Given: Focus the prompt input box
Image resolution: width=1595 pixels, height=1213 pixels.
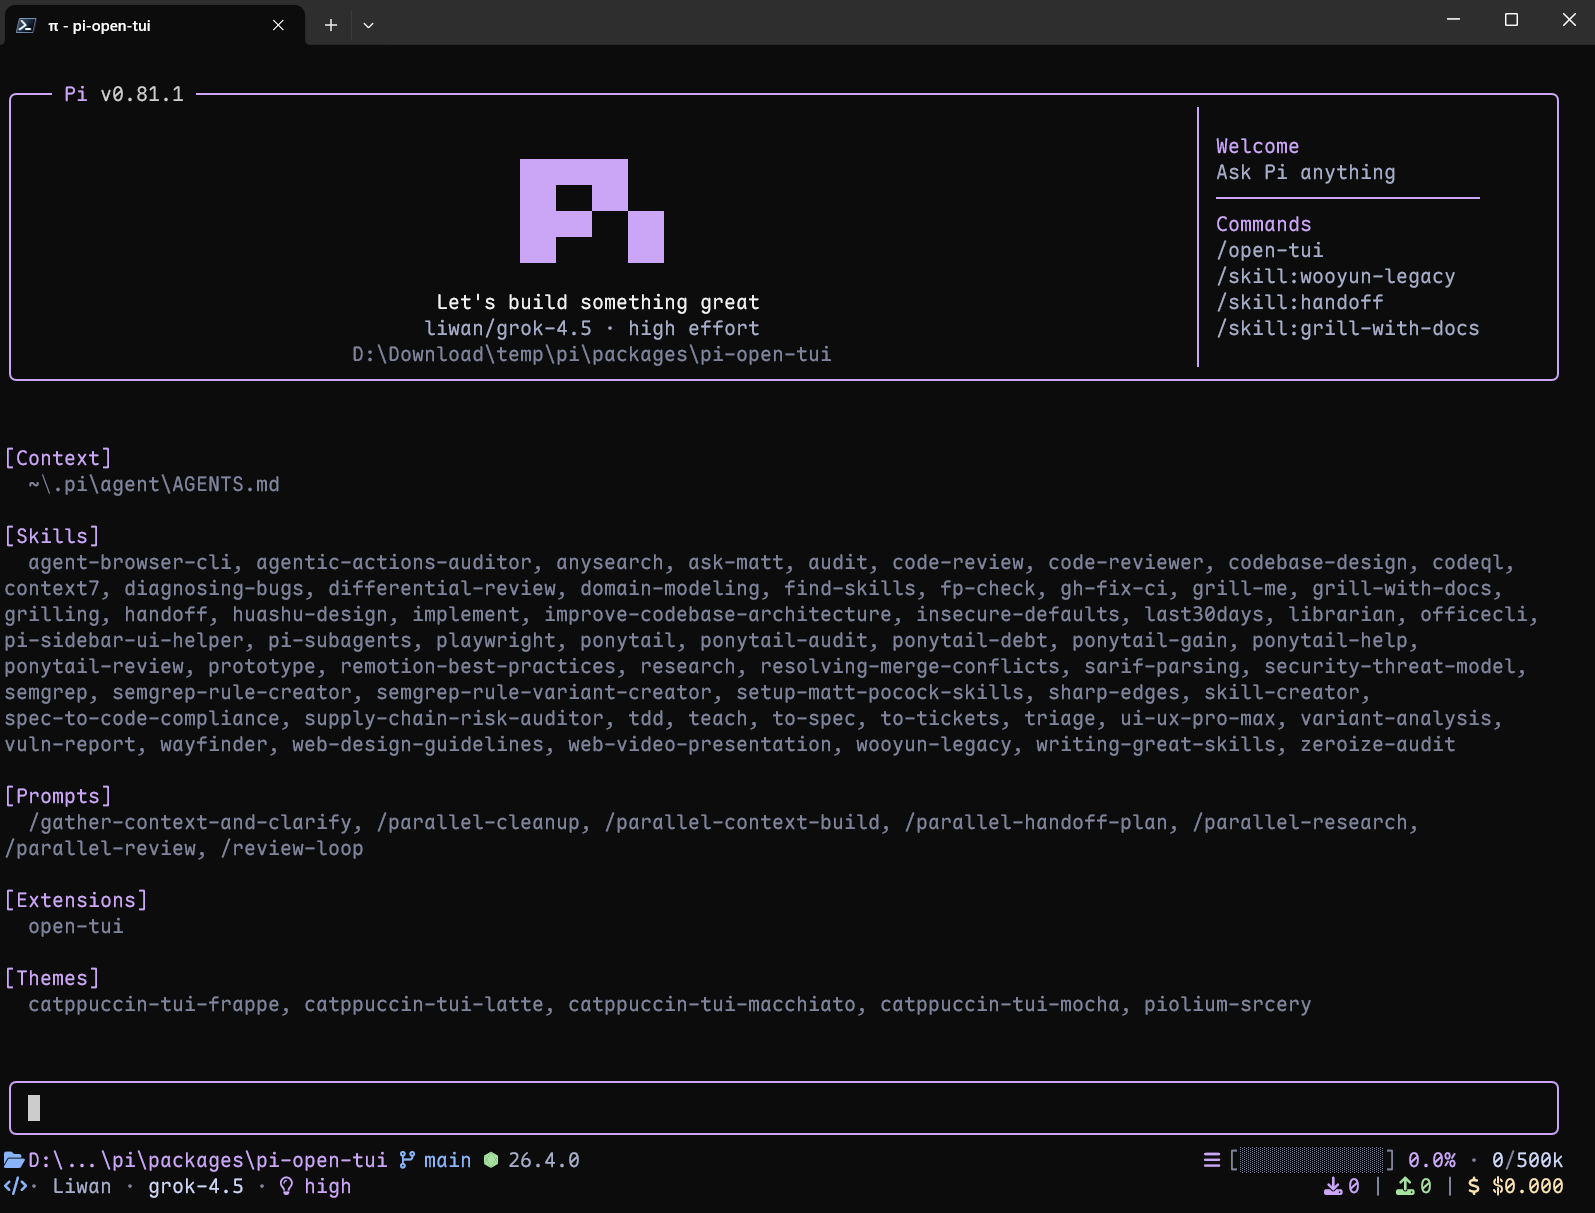Looking at the screenshot, I should tap(784, 1108).
